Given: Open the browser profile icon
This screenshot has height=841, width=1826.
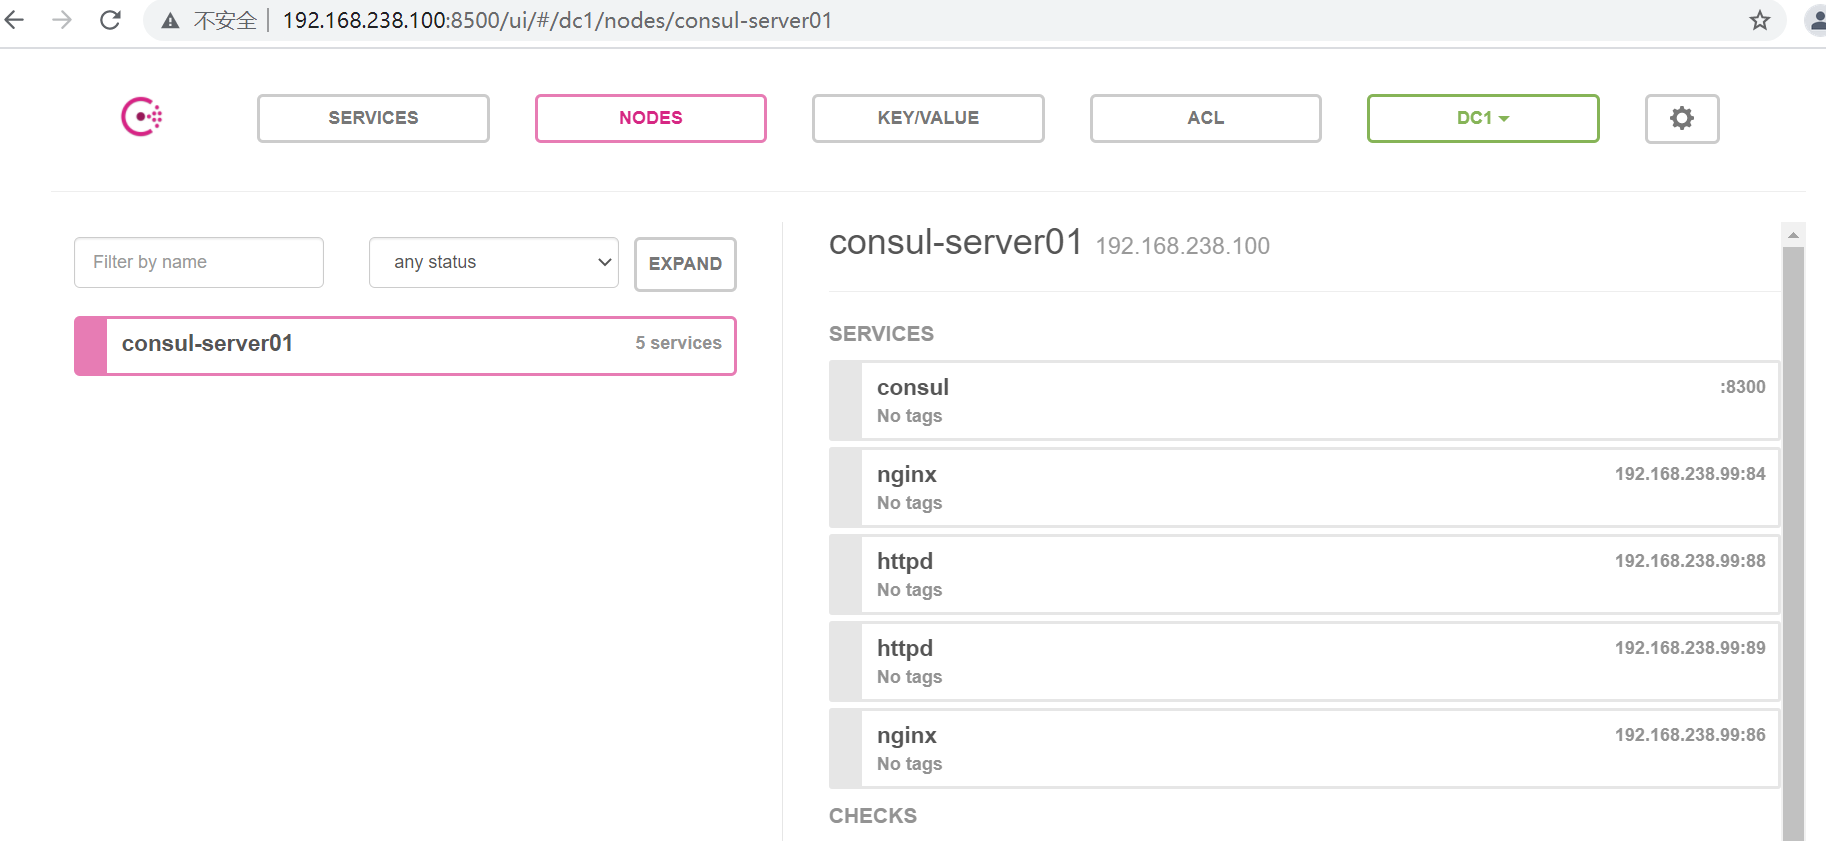Looking at the screenshot, I should pyautogui.click(x=1816, y=20).
